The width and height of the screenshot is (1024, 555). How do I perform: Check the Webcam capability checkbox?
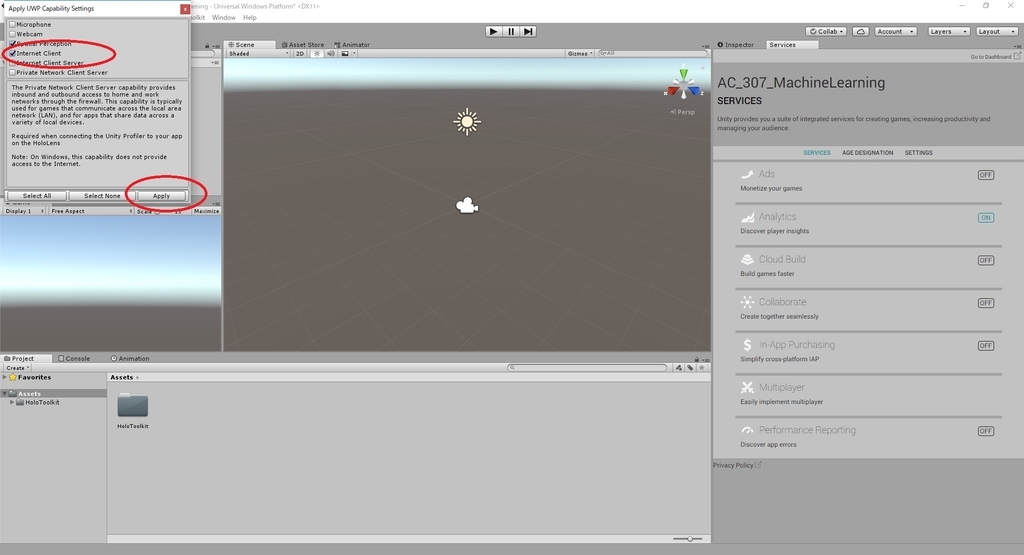point(12,34)
